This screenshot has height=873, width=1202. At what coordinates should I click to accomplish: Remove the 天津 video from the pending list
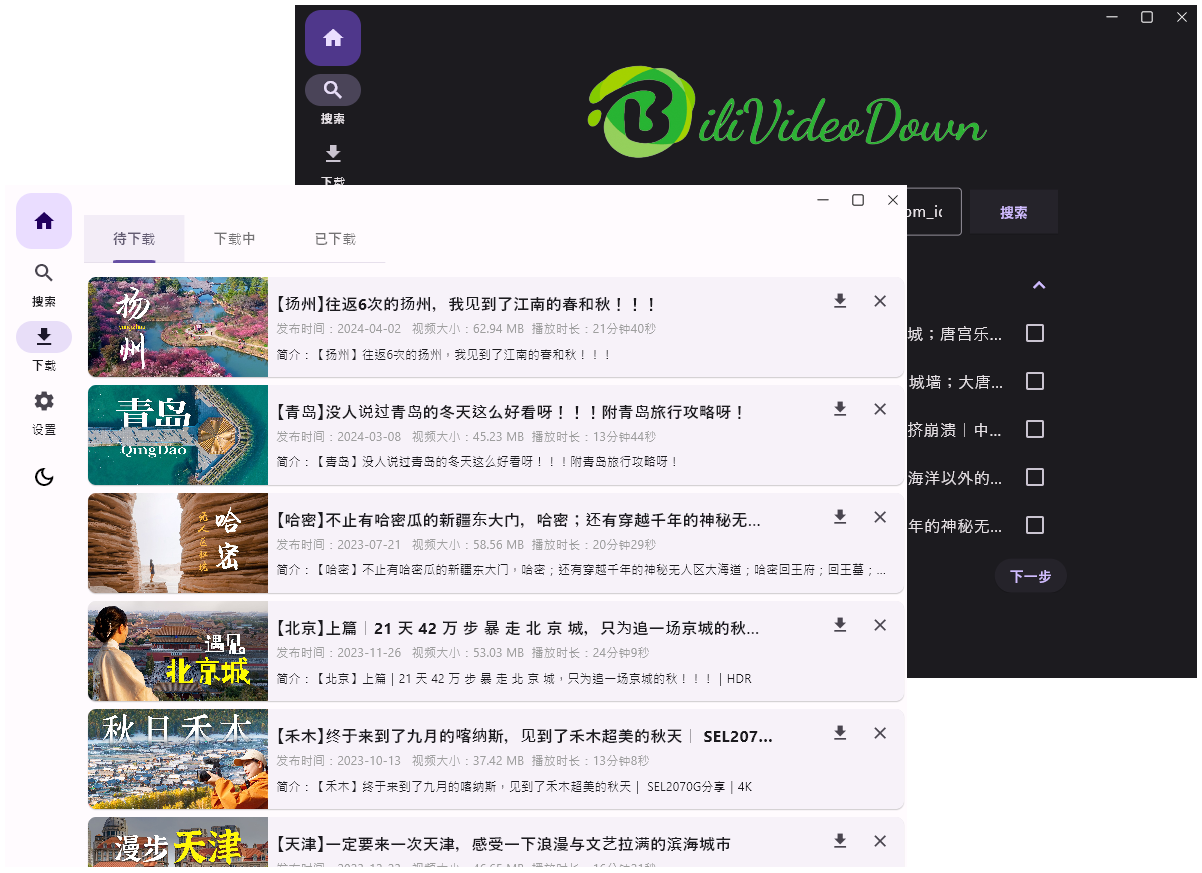[x=880, y=841]
